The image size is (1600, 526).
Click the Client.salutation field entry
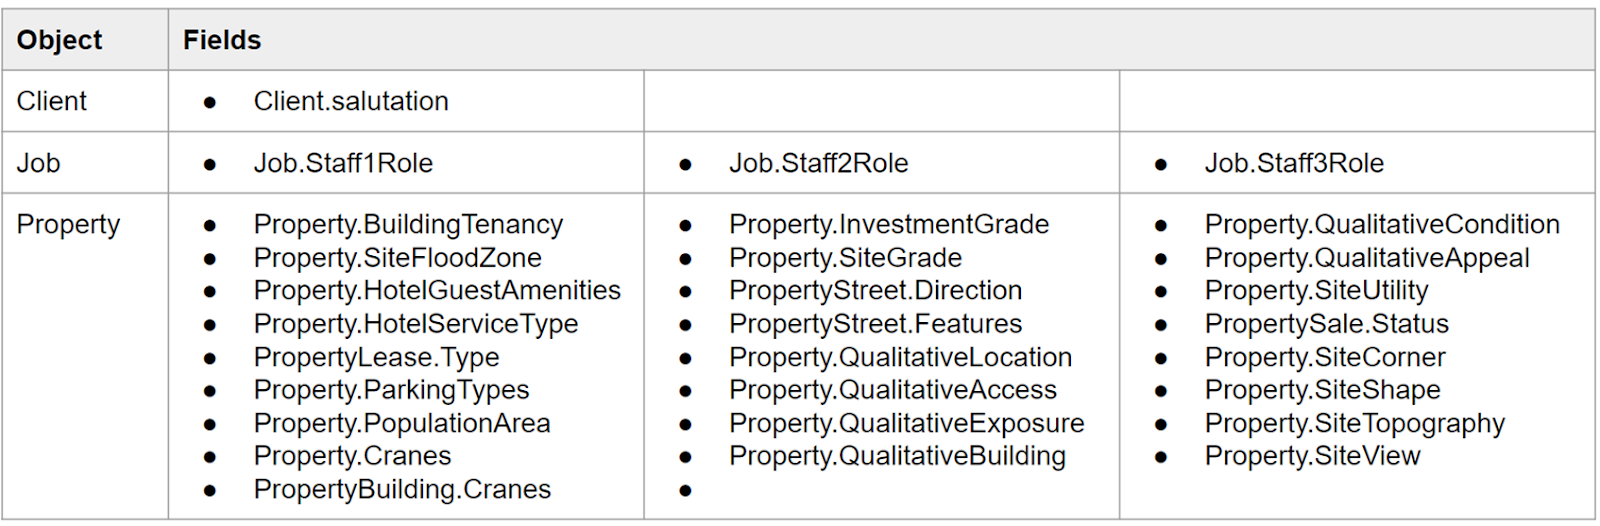[x=351, y=101]
